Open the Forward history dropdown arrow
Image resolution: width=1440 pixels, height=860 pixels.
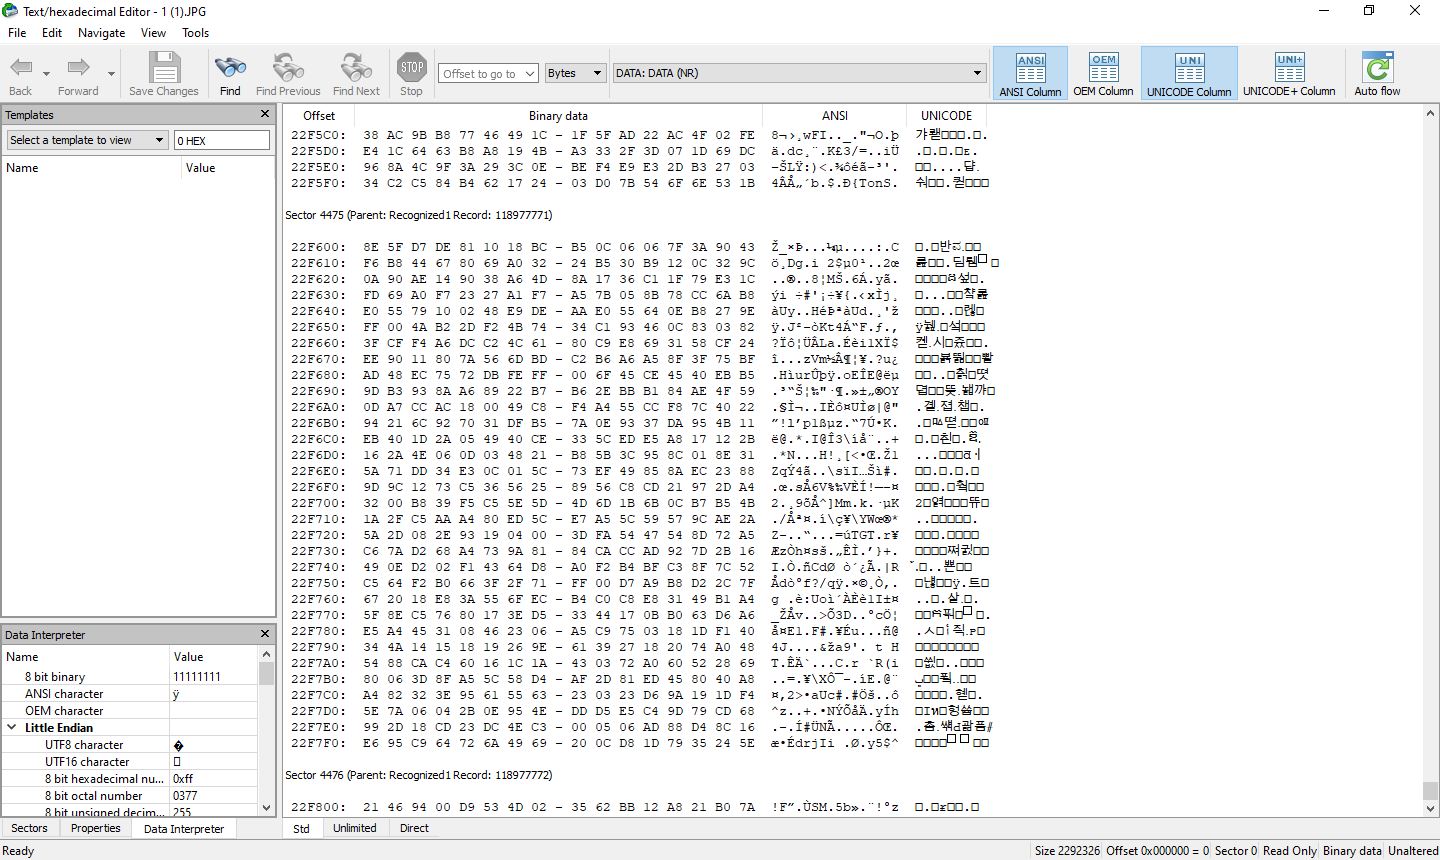pyautogui.click(x=111, y=73)
